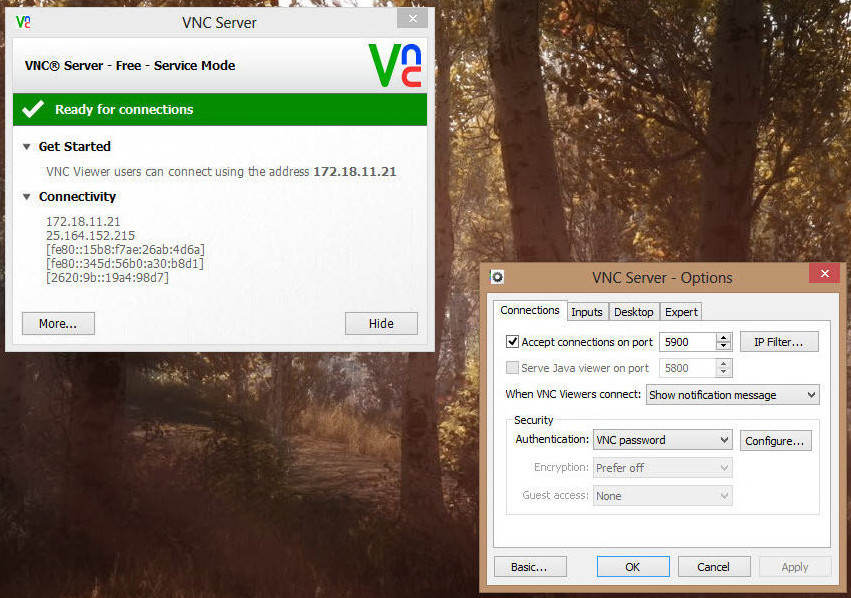
Task: Switch to the Desktop tab
Action: pos(633,312)
